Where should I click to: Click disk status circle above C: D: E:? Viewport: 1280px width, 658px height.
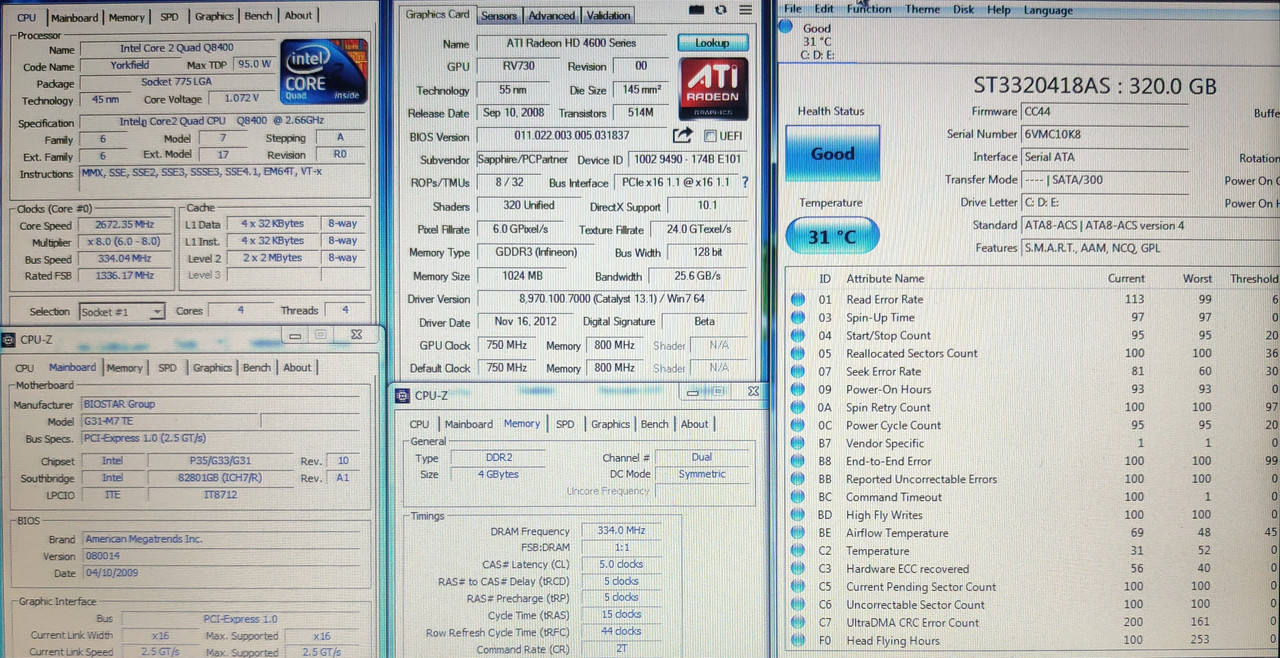[x=787, y=26]
